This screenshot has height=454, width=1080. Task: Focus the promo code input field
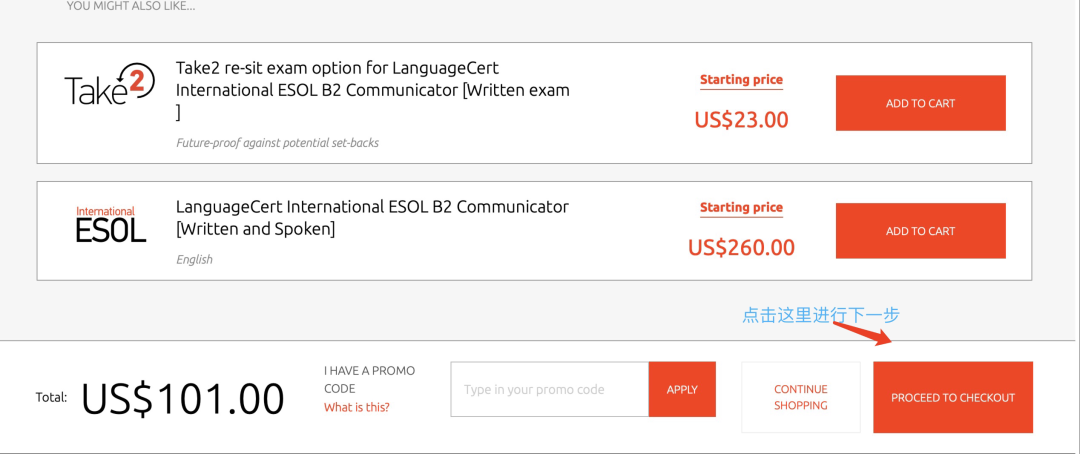[x=550, y=389]
